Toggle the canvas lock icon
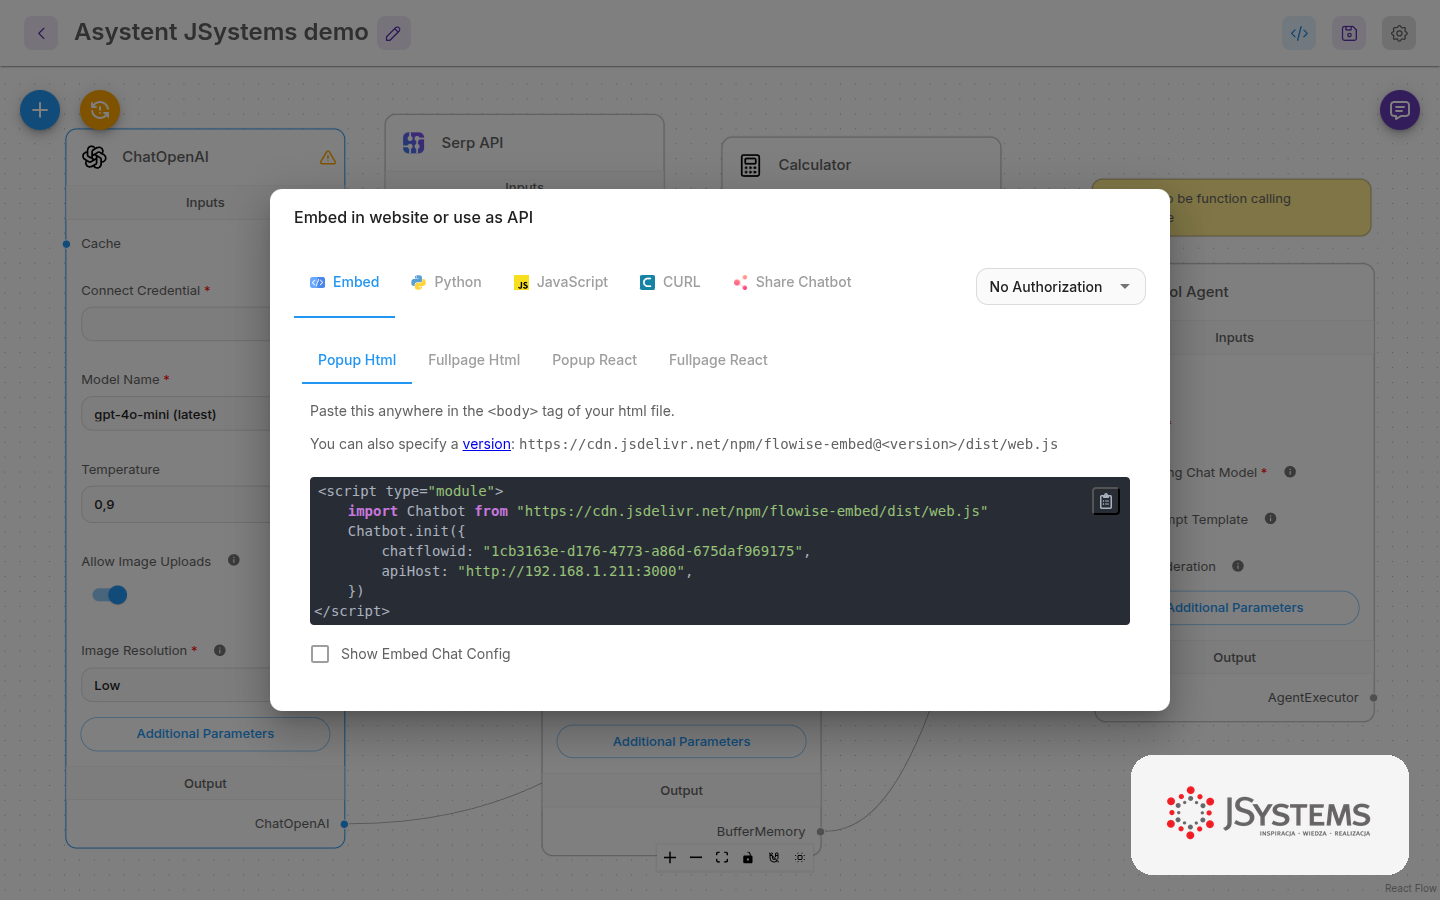The image size is (1440, 900). 748,857
